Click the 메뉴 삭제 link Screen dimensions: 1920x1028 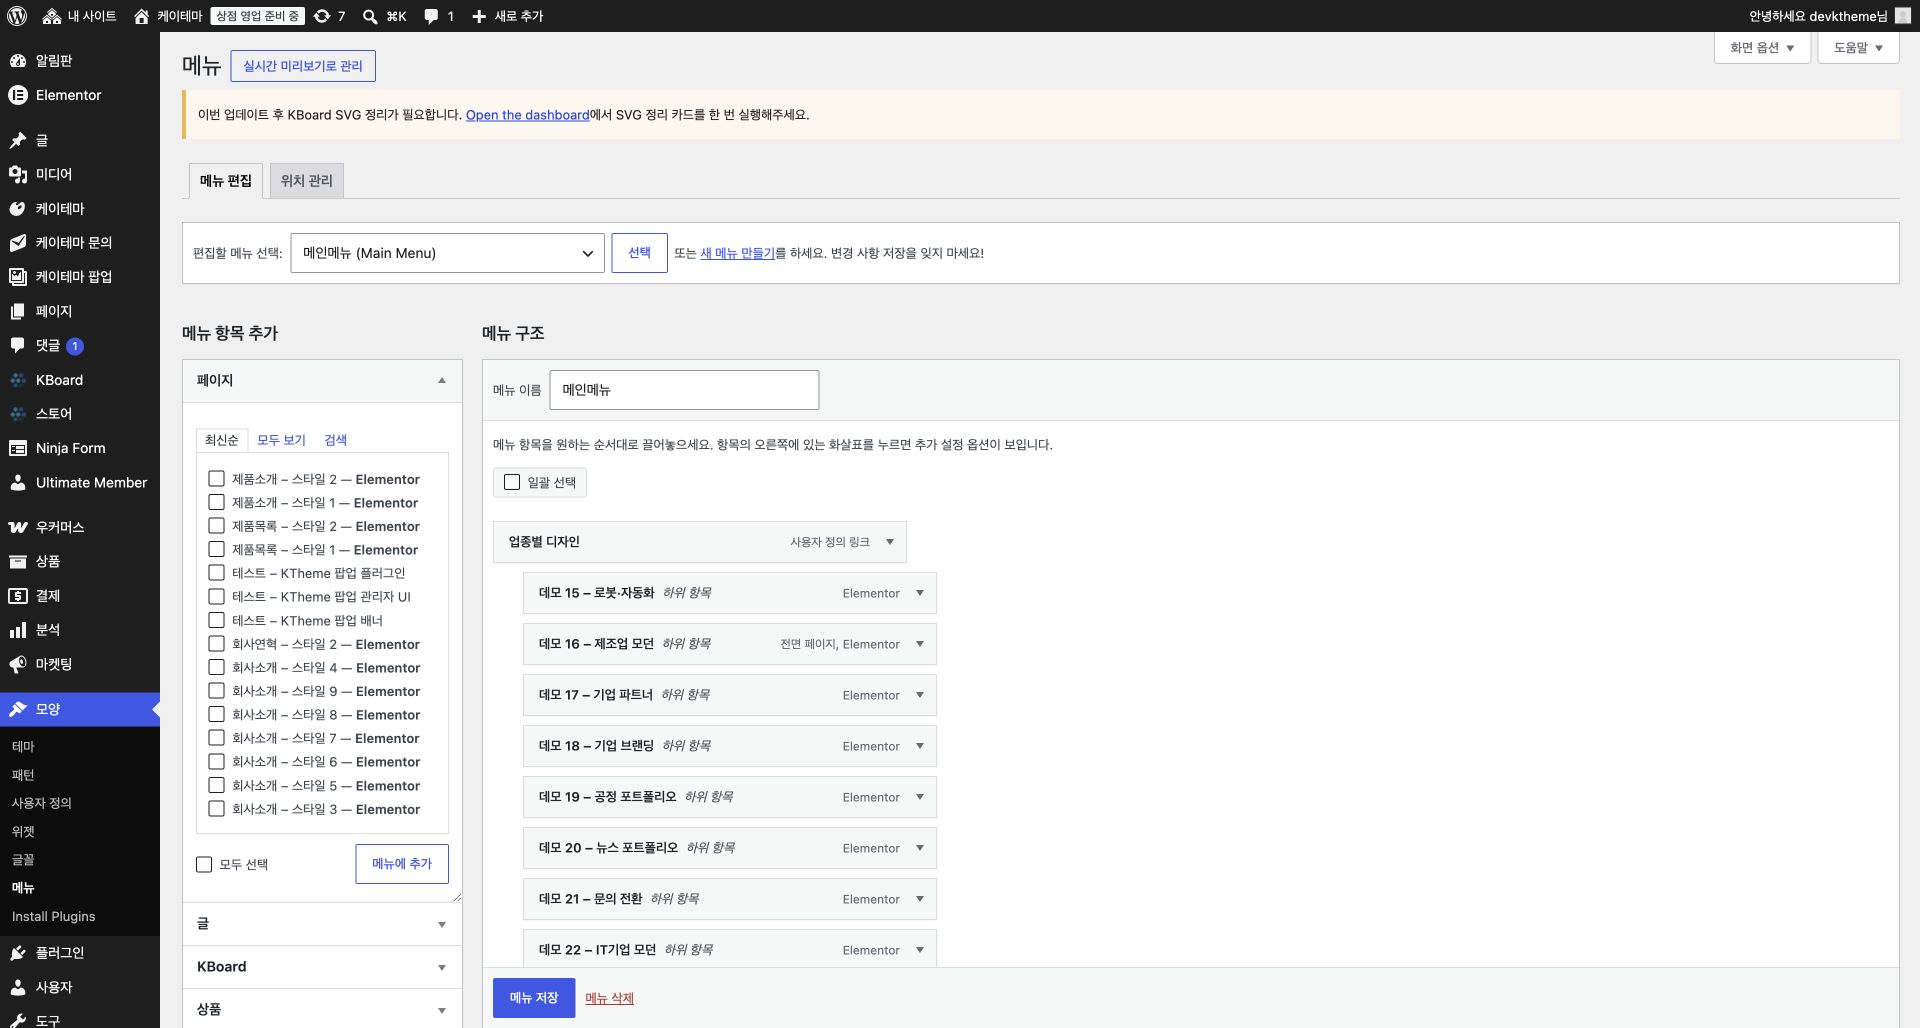coord(609,998)
